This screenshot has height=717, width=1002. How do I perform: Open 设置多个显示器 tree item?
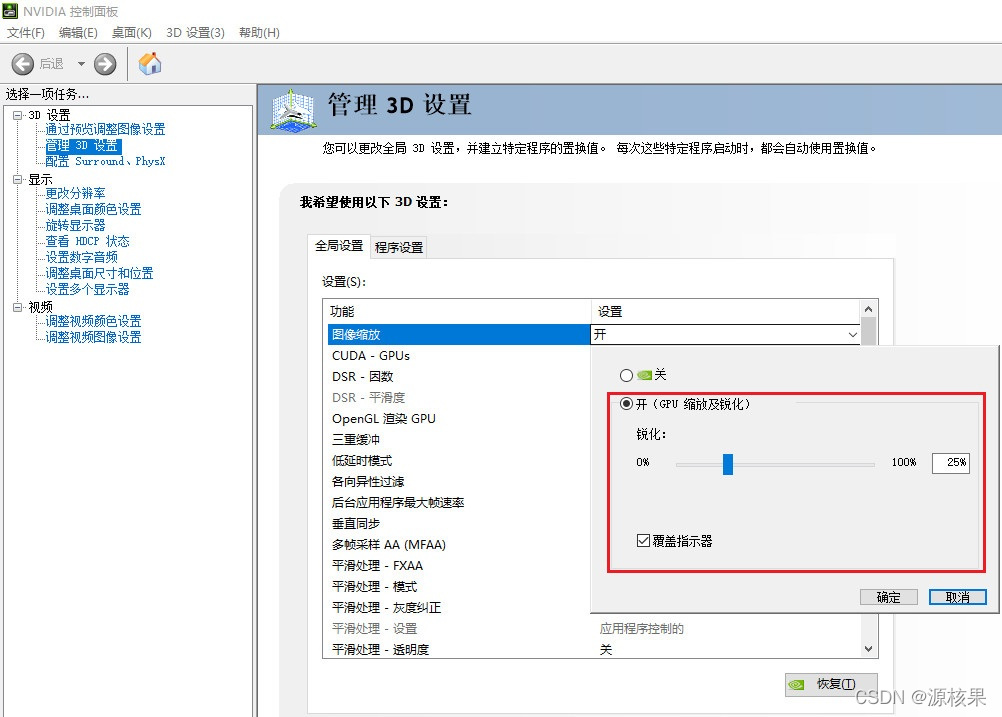coord(88,289)
